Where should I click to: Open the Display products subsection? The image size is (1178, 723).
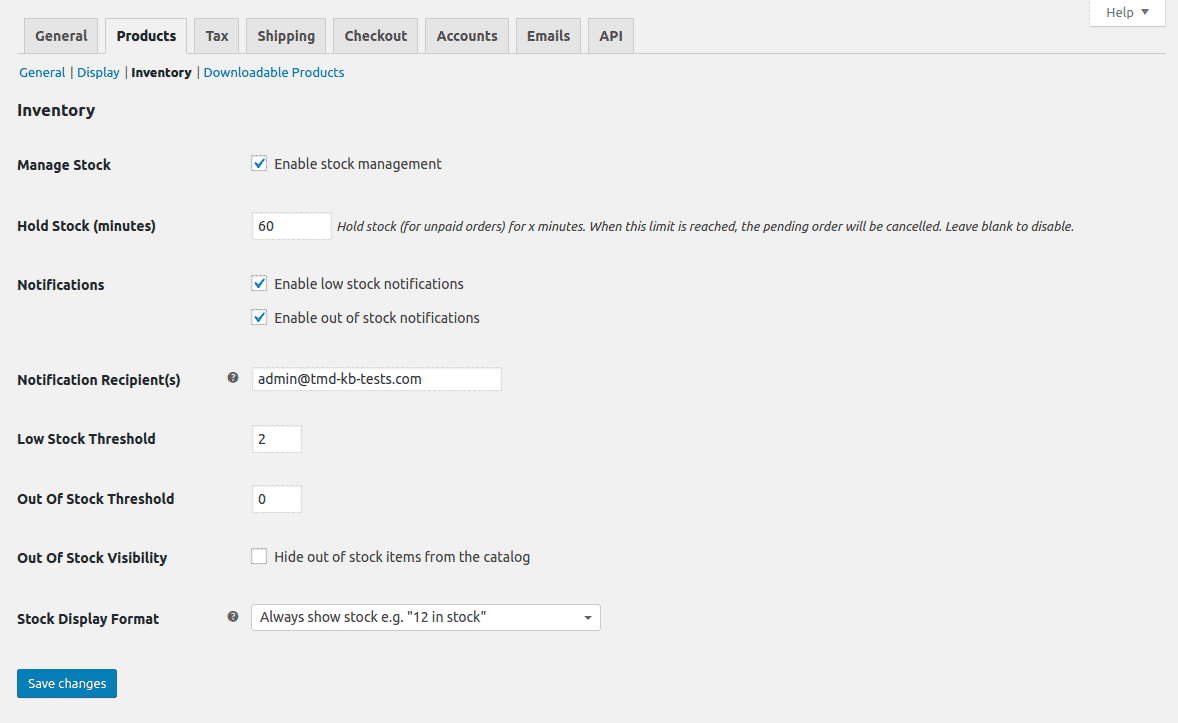pos(98,72)
